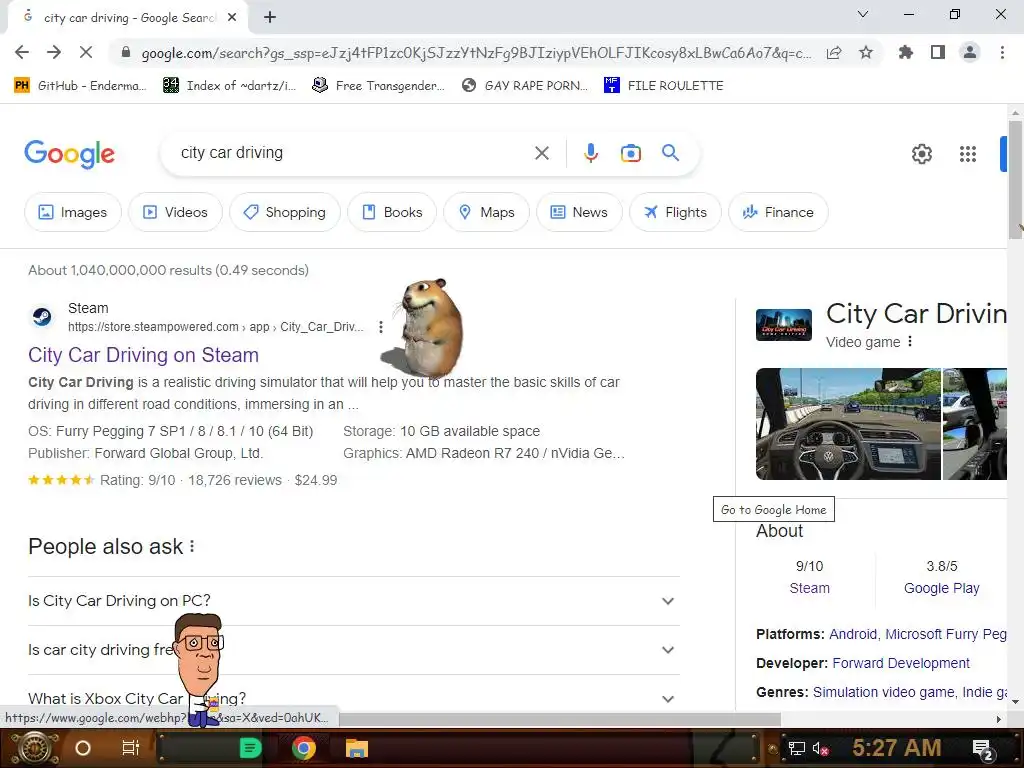Screen dimensions: 1024x768
Task: Open the Start menu on the taskbar
Action: click(x=34, y=748)
